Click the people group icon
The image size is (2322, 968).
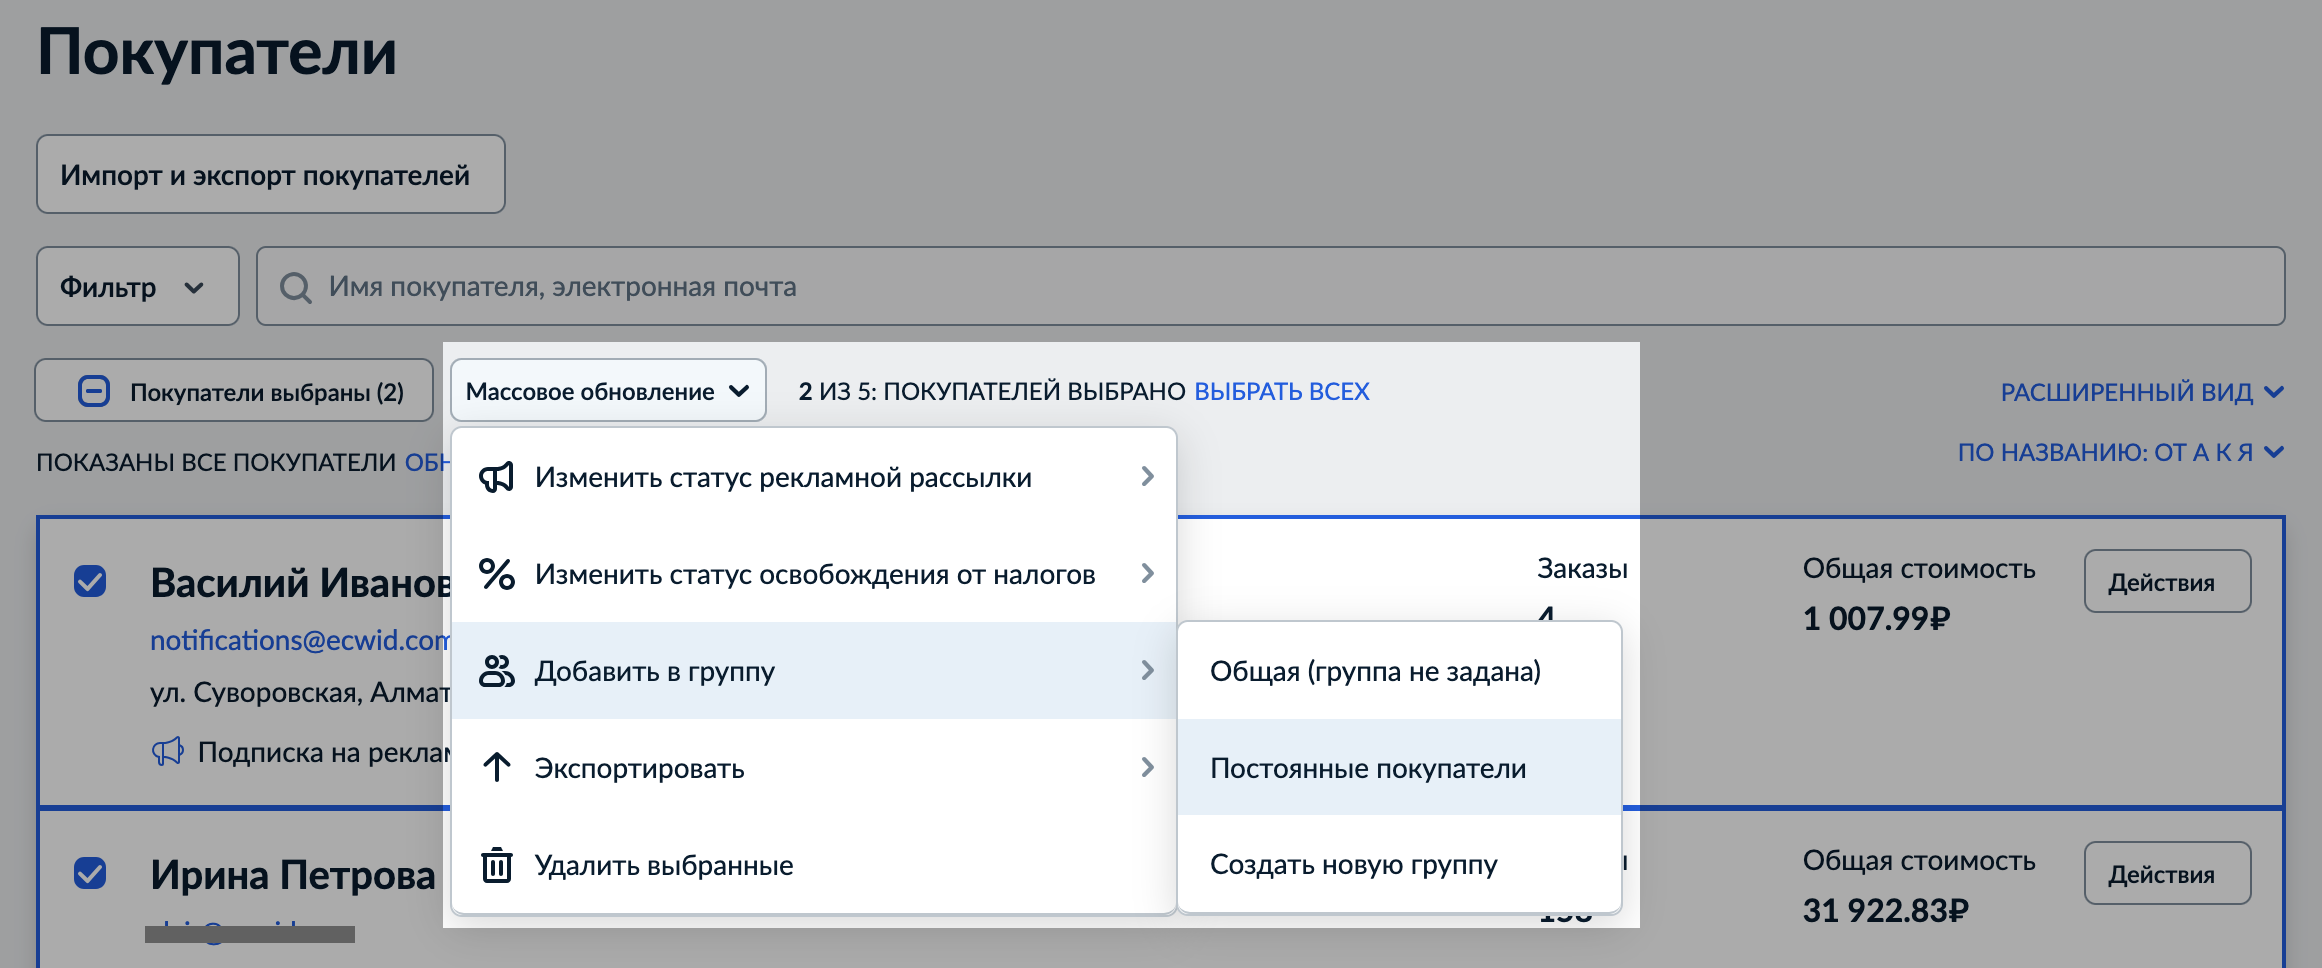496,671
